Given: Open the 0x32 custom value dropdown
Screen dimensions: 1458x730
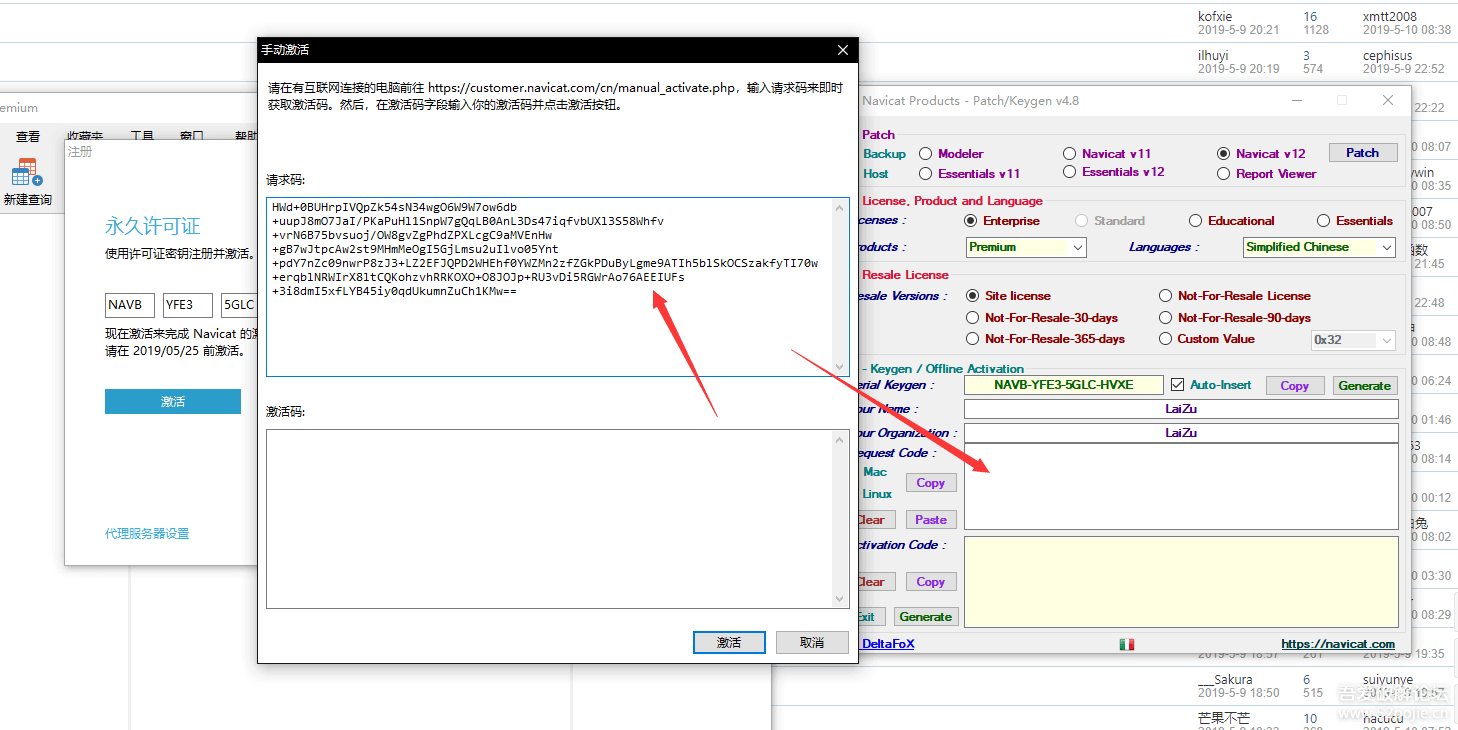Looking at the screenshot, I should point(1353,340).
